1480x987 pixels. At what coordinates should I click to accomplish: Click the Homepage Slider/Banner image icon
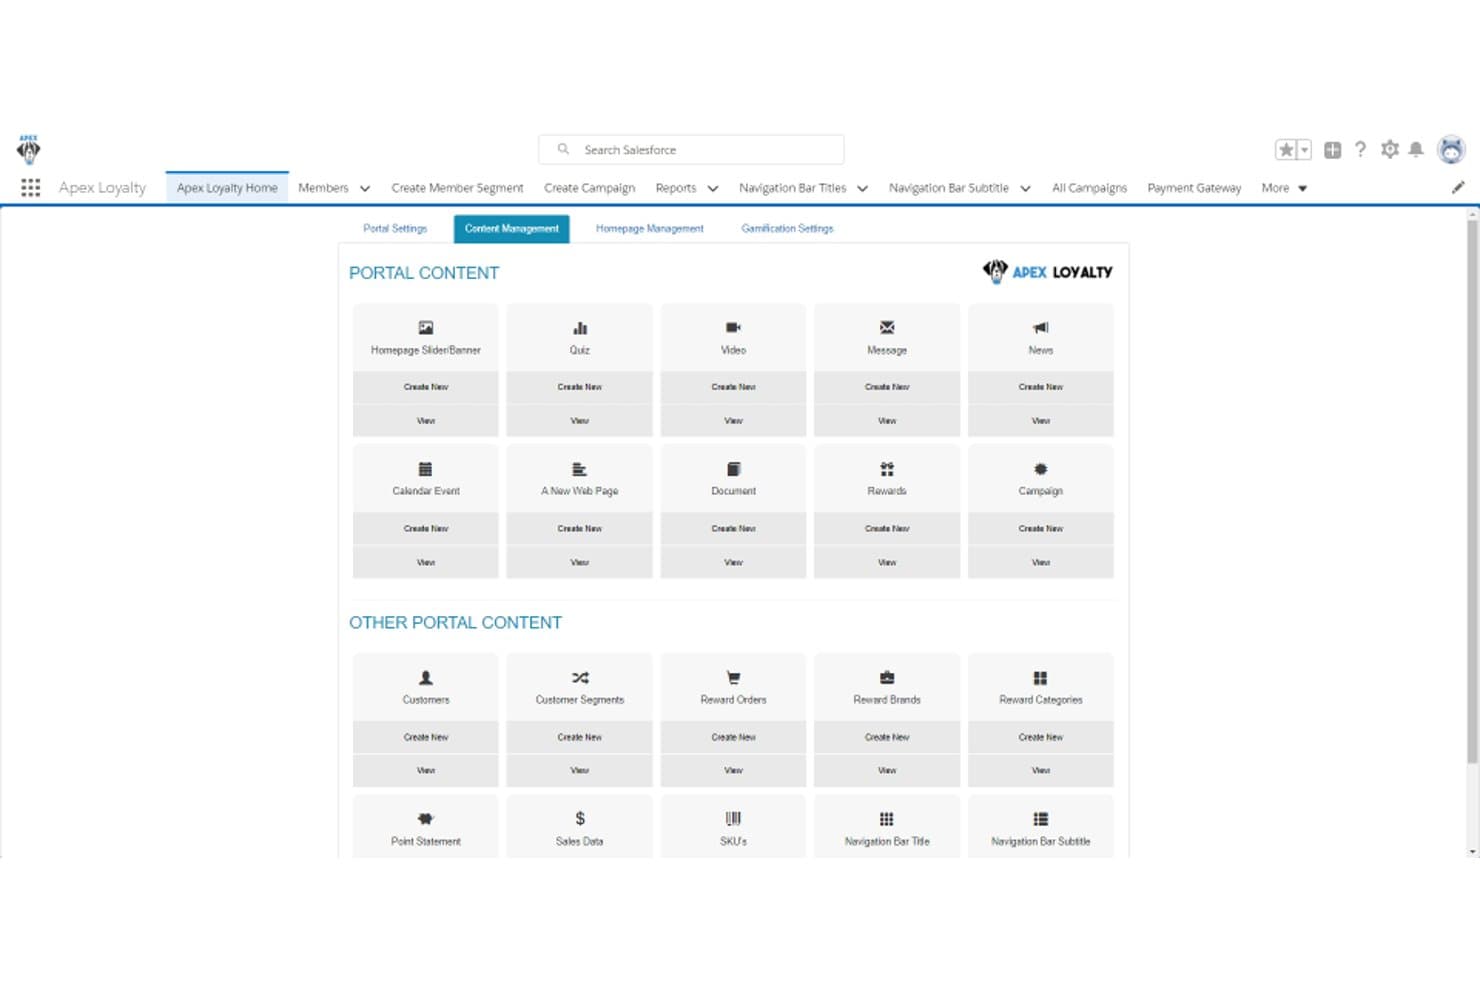[x=426, y=328]
